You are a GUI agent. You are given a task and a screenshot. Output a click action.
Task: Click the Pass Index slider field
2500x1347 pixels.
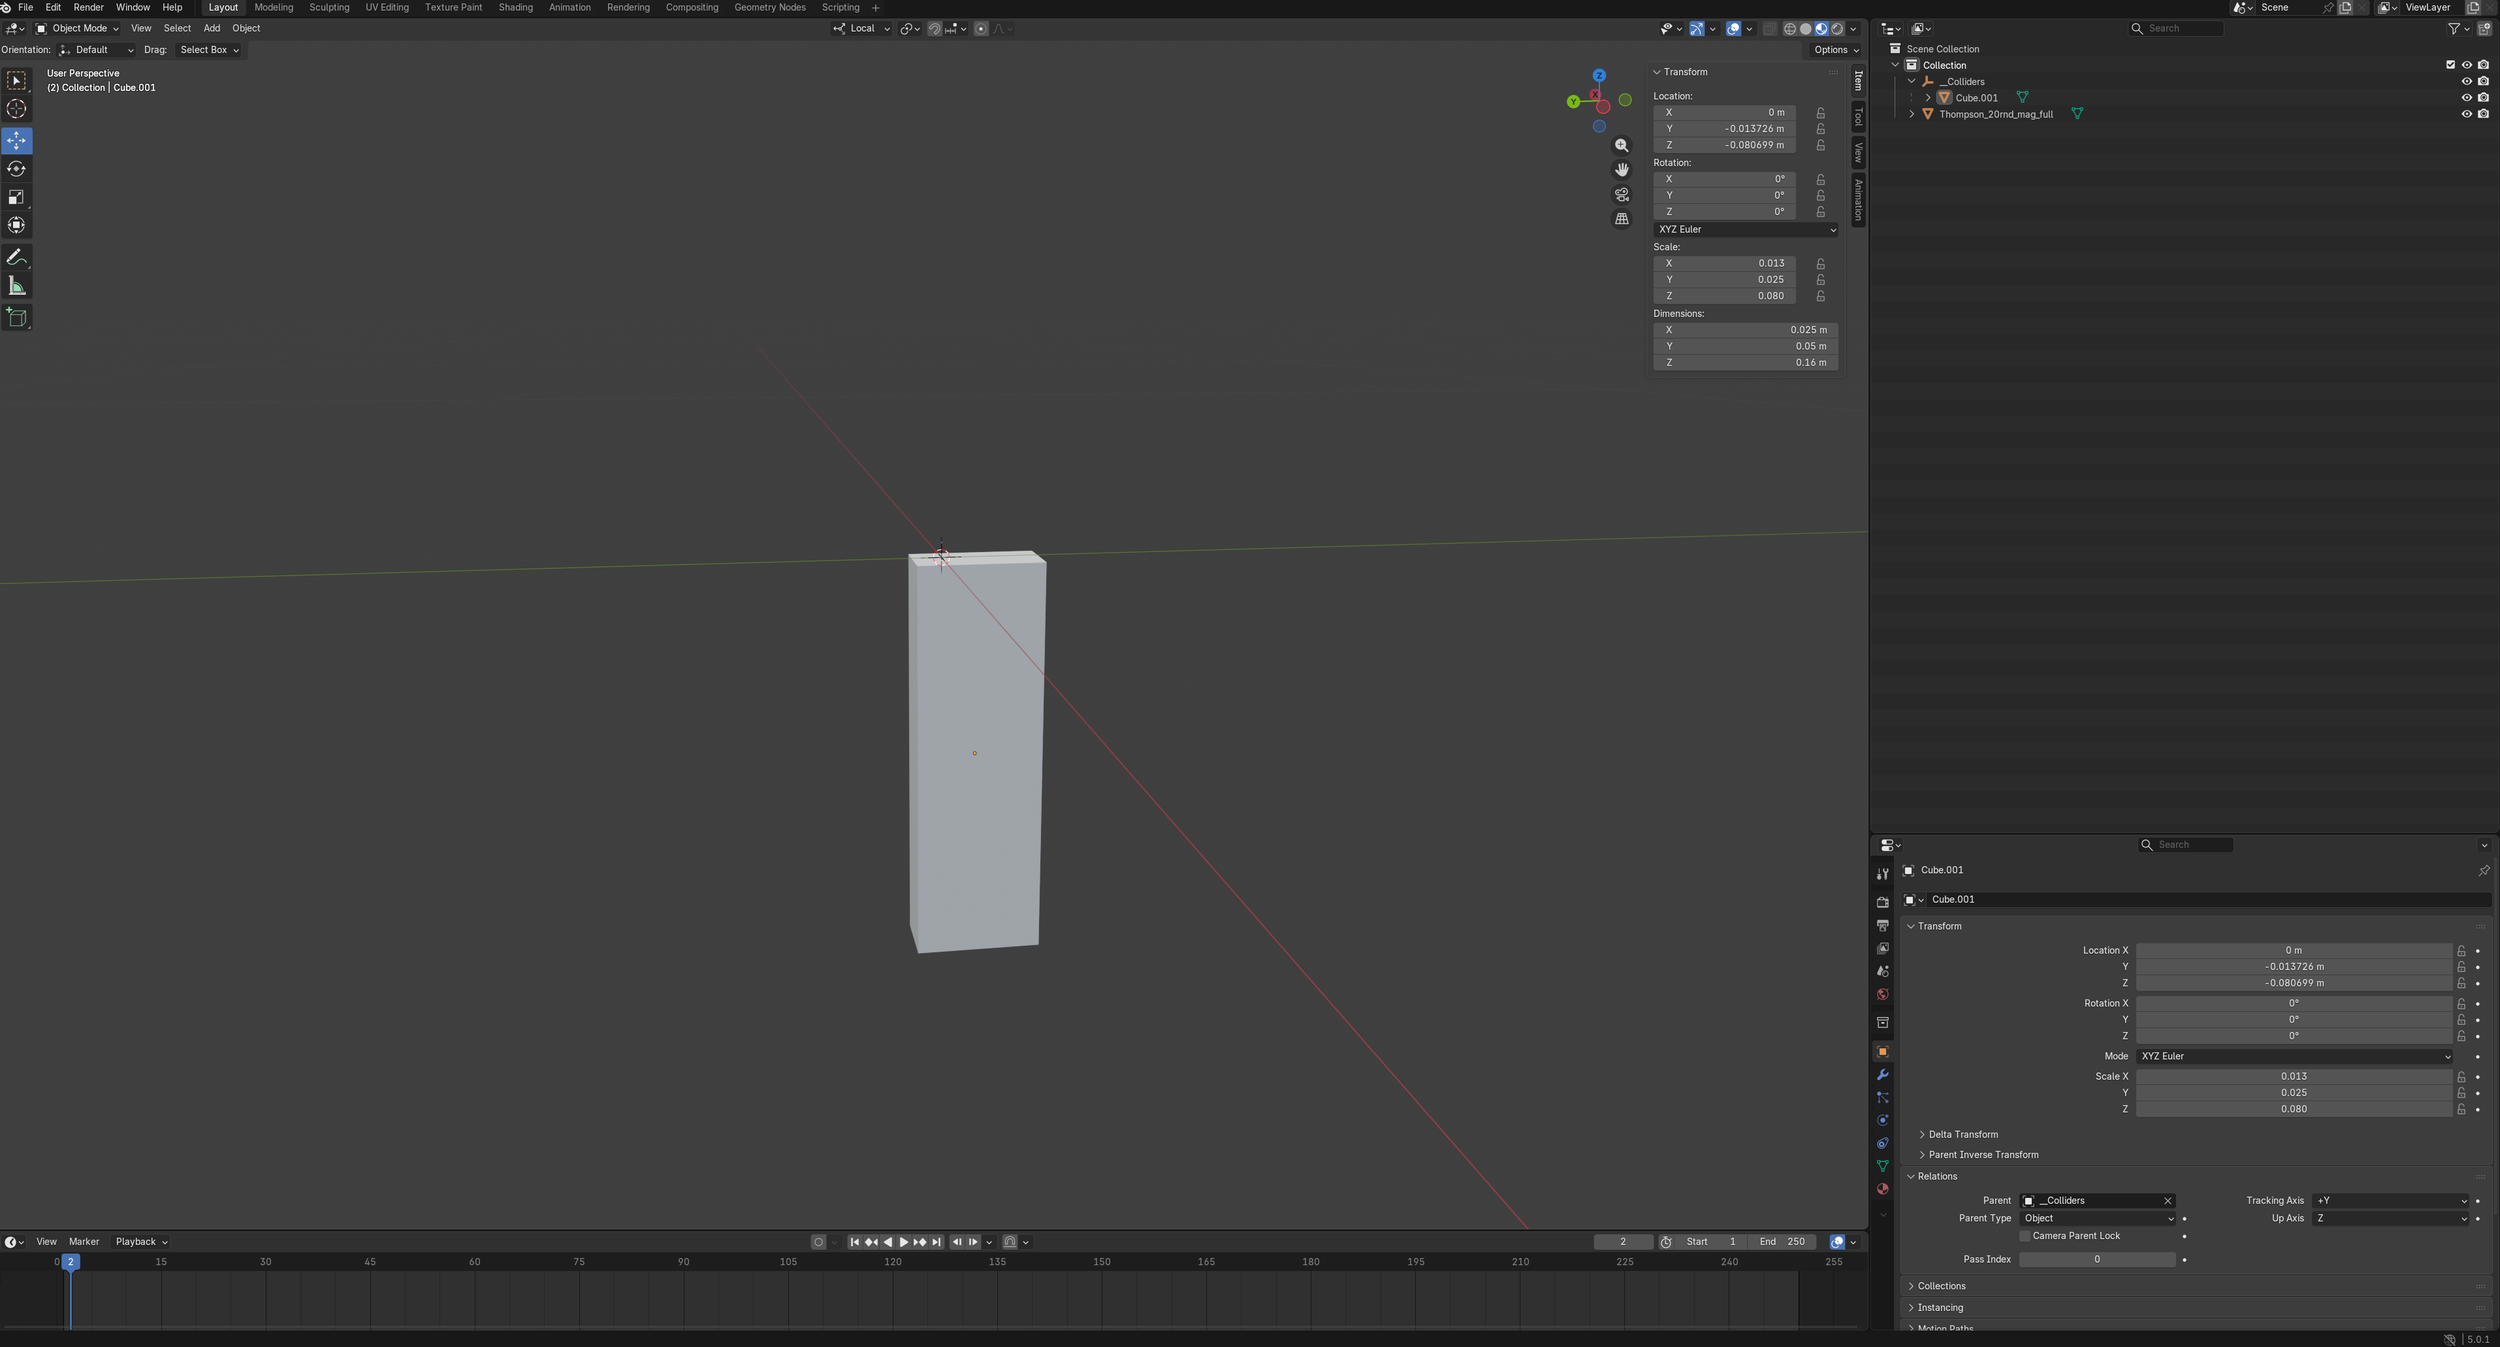2096,1259
